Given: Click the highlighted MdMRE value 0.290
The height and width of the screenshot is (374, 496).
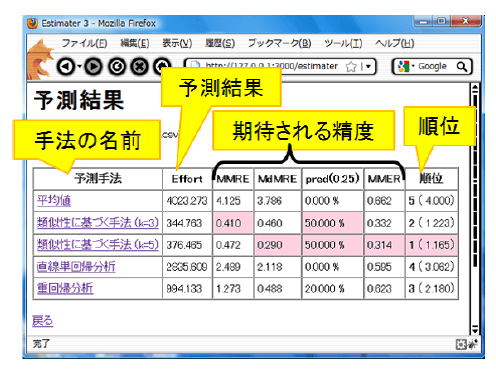Looking at the screenshot, I should point(277,245).
